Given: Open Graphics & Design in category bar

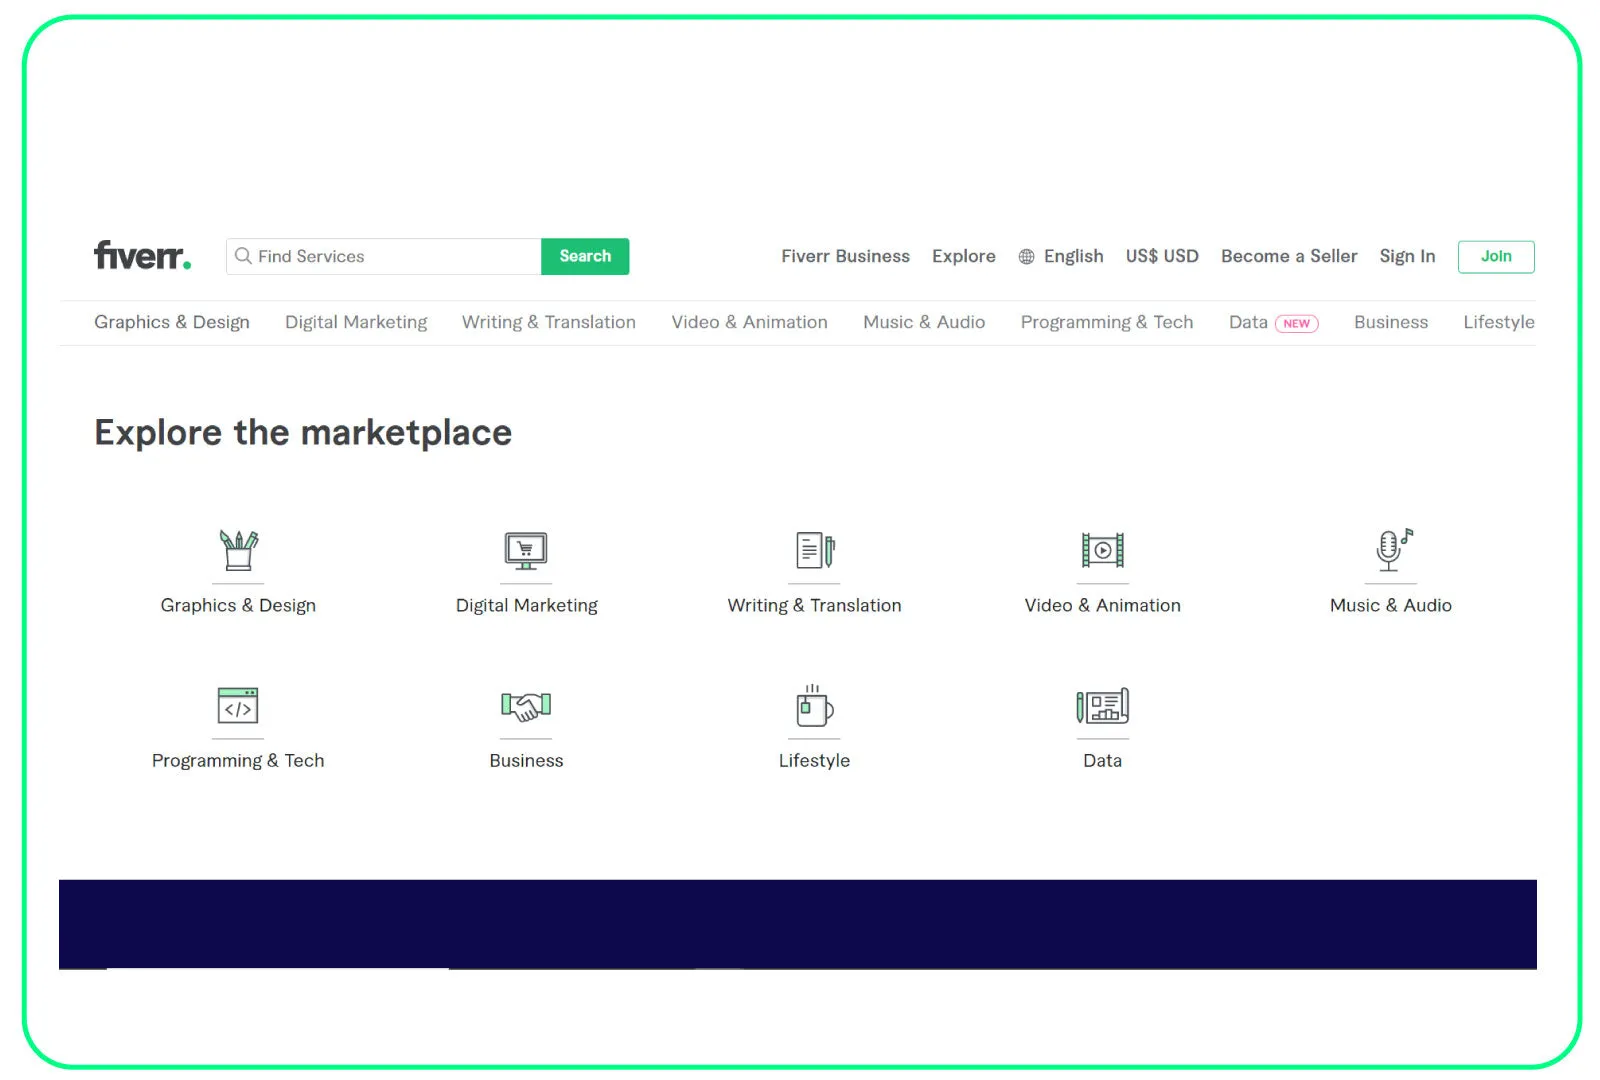Looking at the screenshot, I should pos(172,322).
